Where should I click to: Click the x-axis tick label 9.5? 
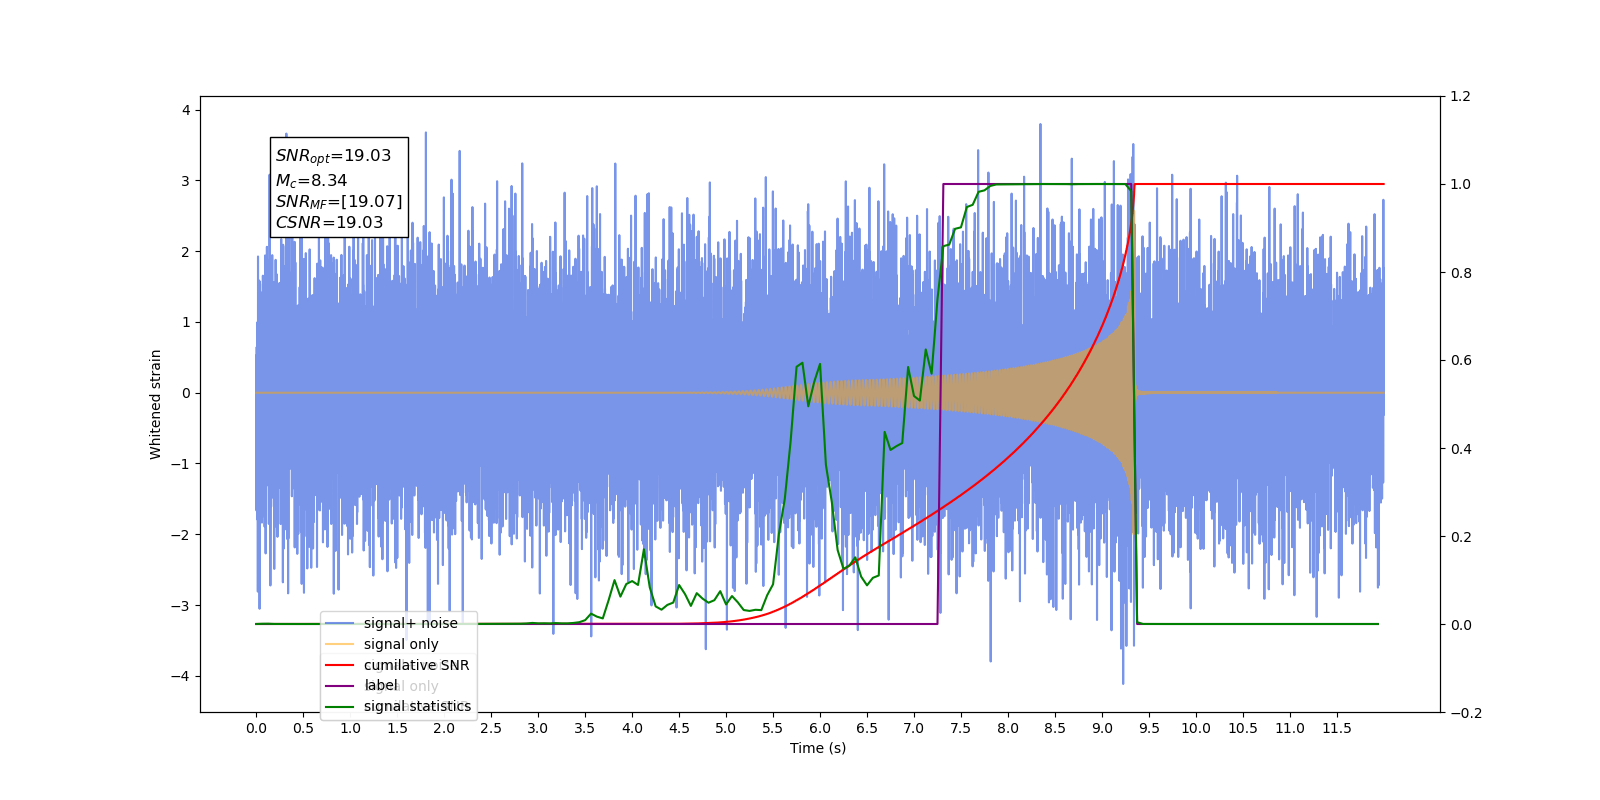pyautogui.click(x=1149, y=728)
